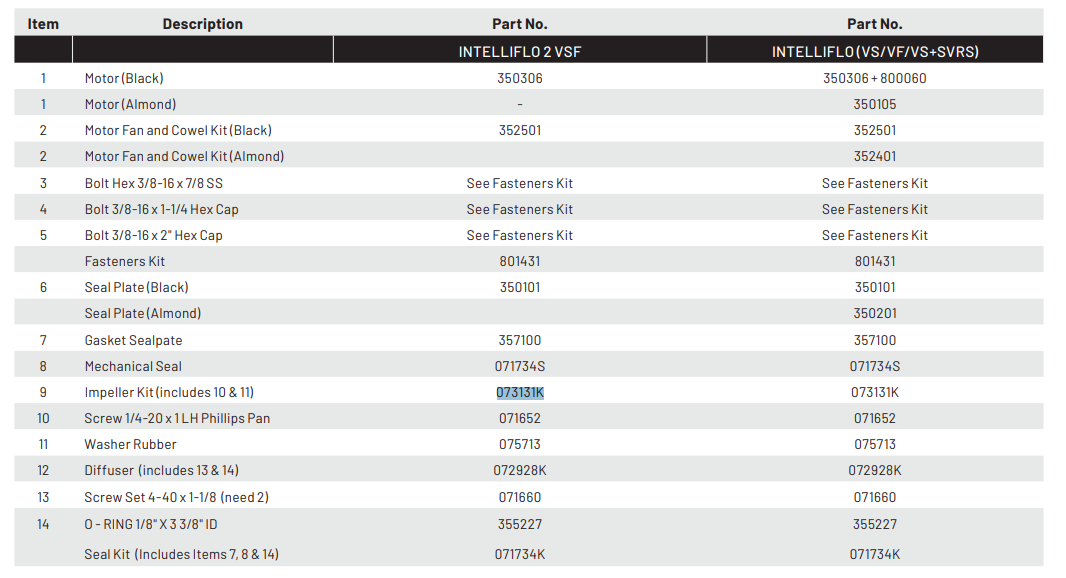Click the Item column header
The width and height of the screenshot is (1066, 578).
(x=43, y=24)
